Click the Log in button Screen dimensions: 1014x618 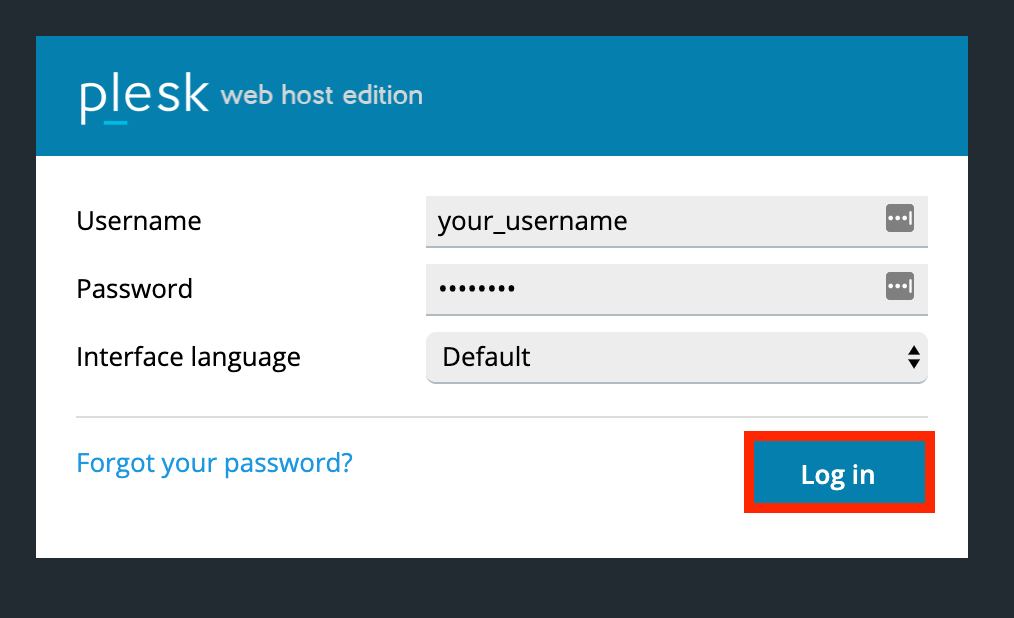tap(839, 473)
